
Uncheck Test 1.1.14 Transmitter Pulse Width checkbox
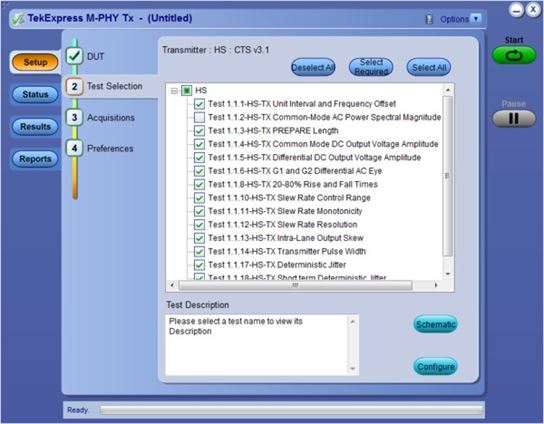coord(199,252)
